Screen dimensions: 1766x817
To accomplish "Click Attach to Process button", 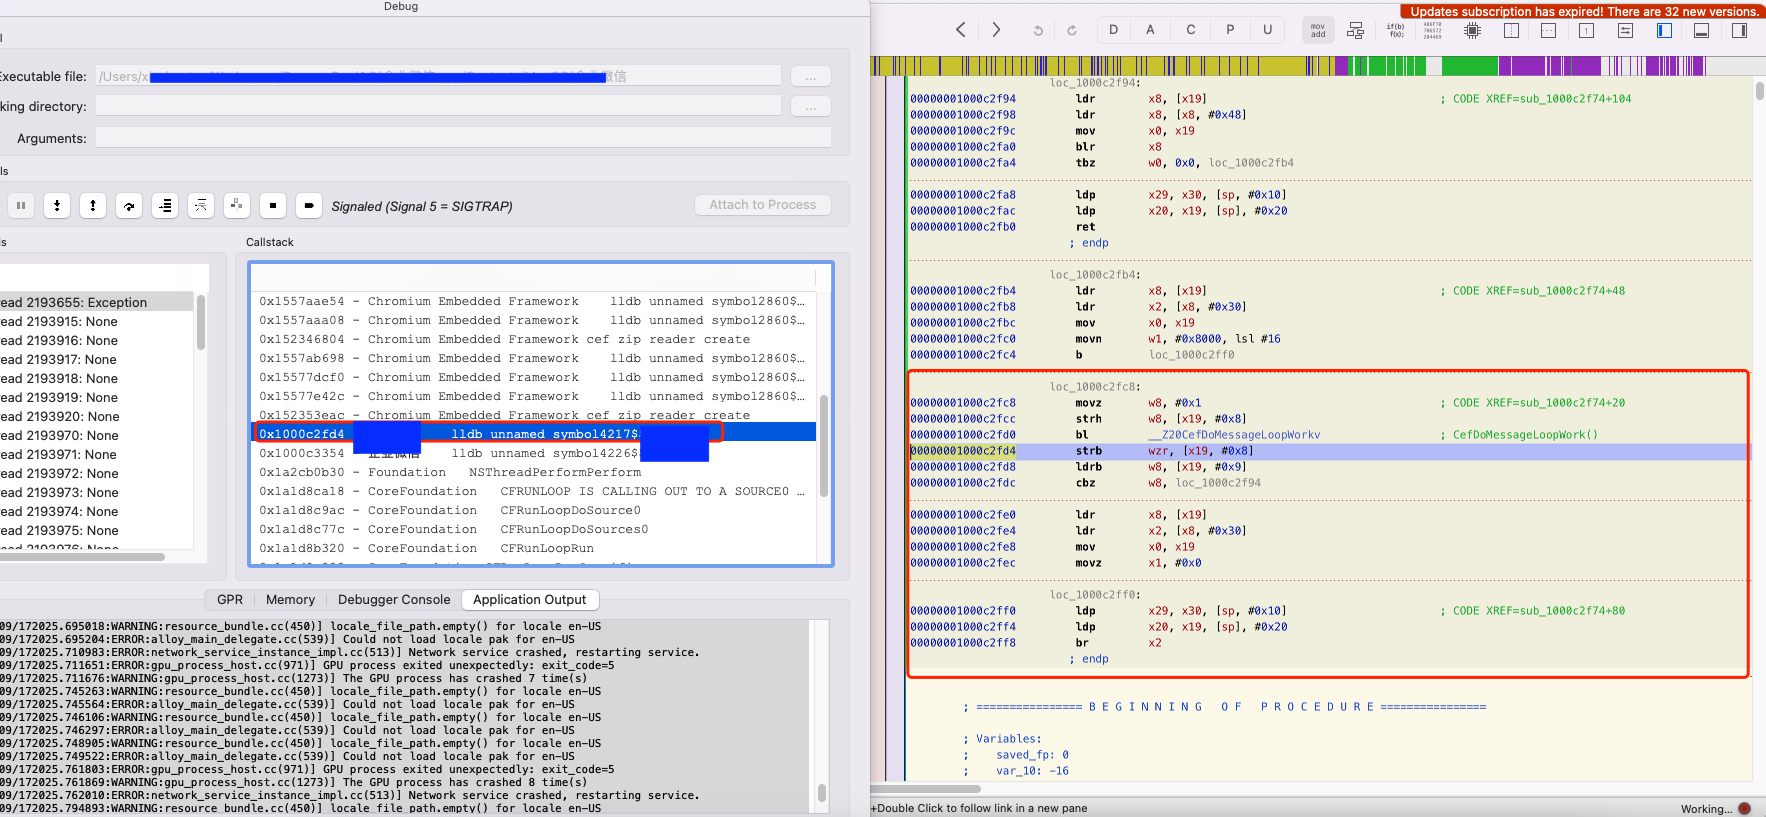I will pos(763,205).
